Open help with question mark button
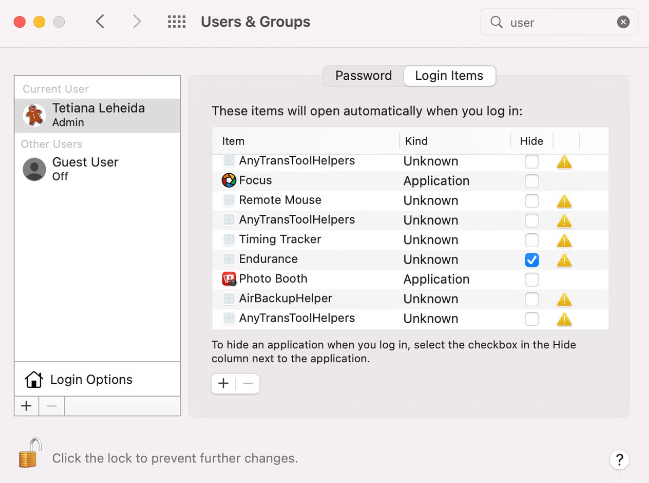 coord(619,459)
